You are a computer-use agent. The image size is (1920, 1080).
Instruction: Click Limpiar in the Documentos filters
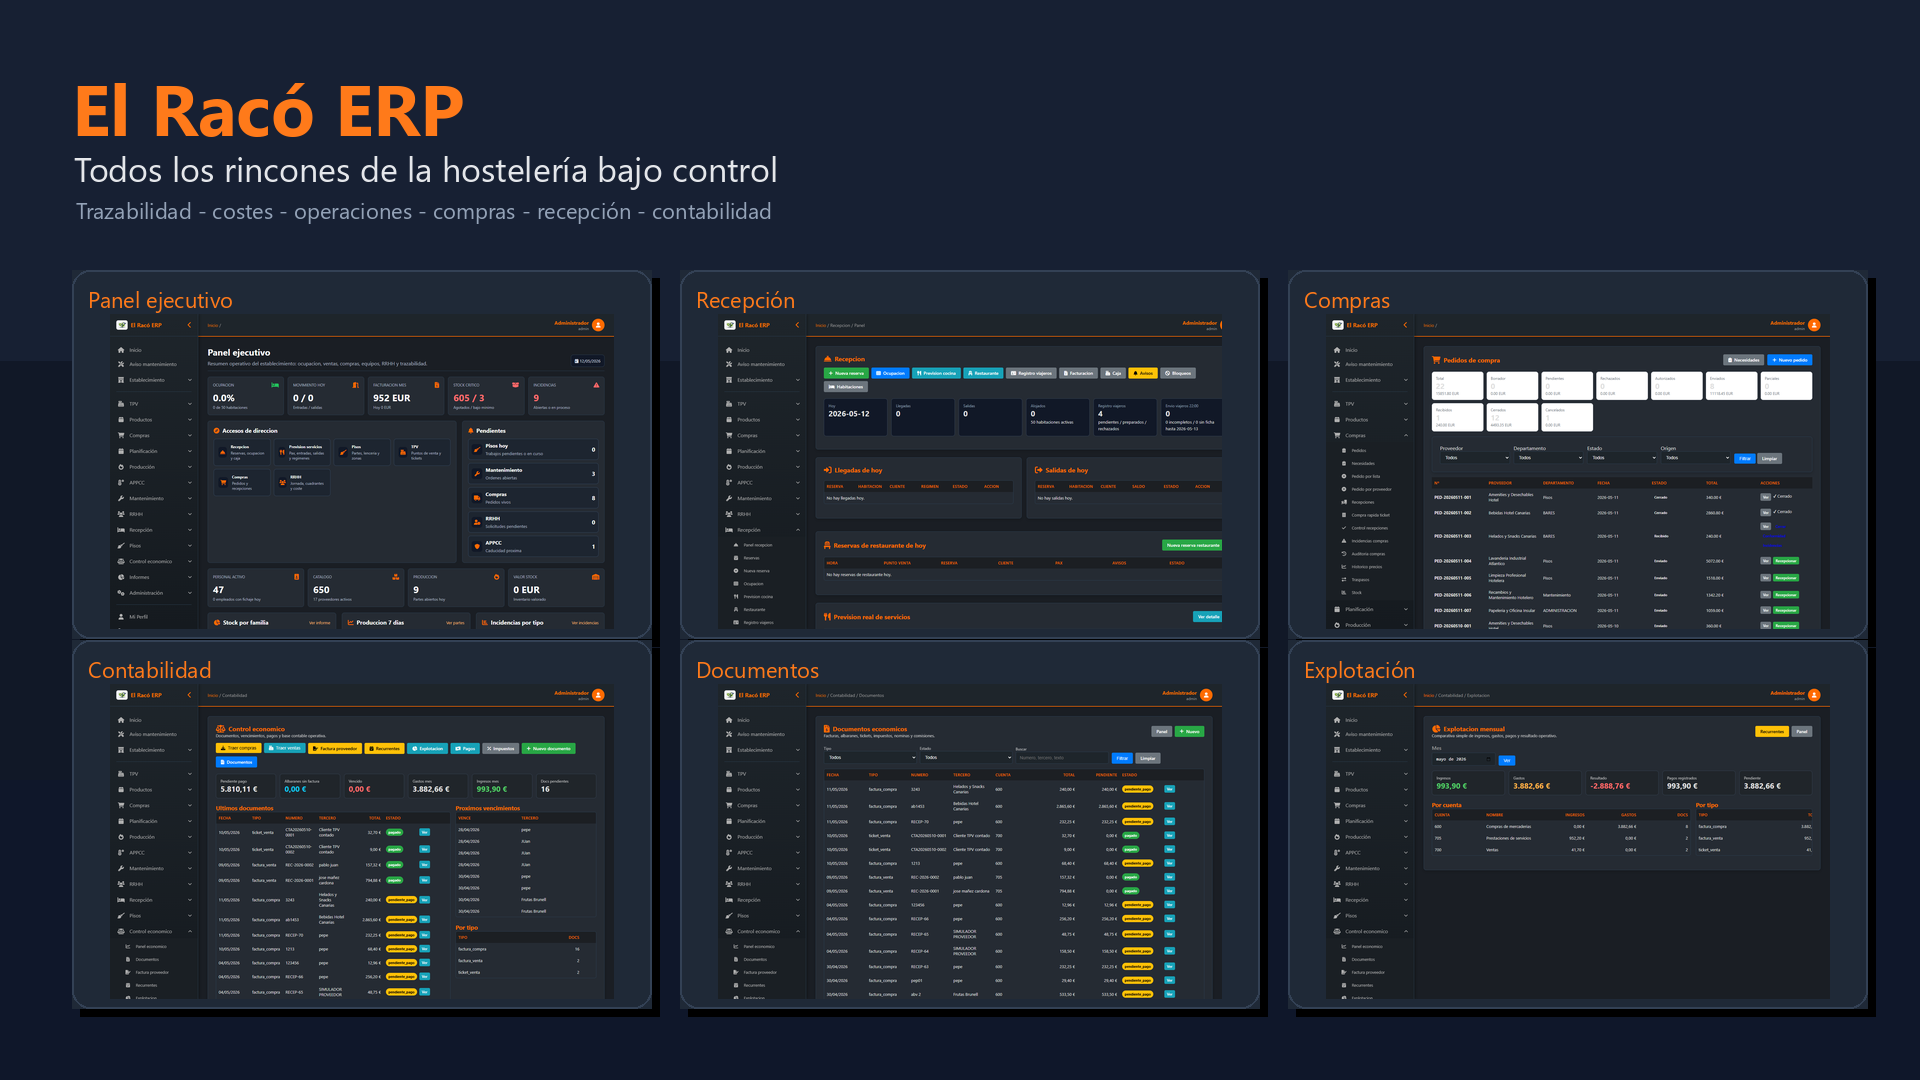1148,758
